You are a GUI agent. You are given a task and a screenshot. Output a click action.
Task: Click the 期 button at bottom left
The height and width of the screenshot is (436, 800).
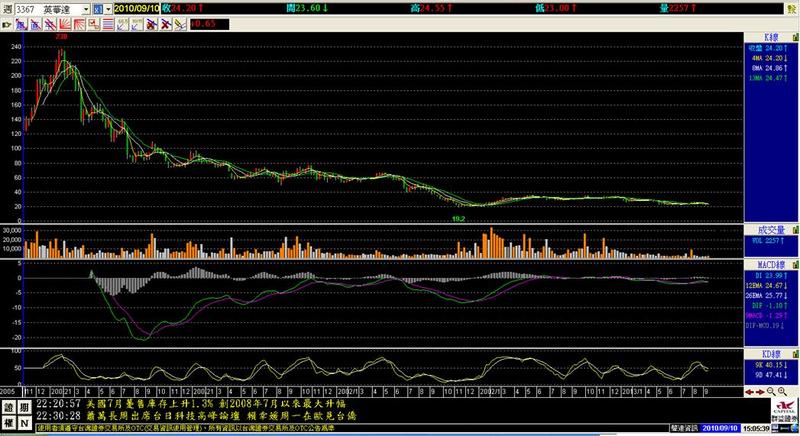(x=23, y=407)
